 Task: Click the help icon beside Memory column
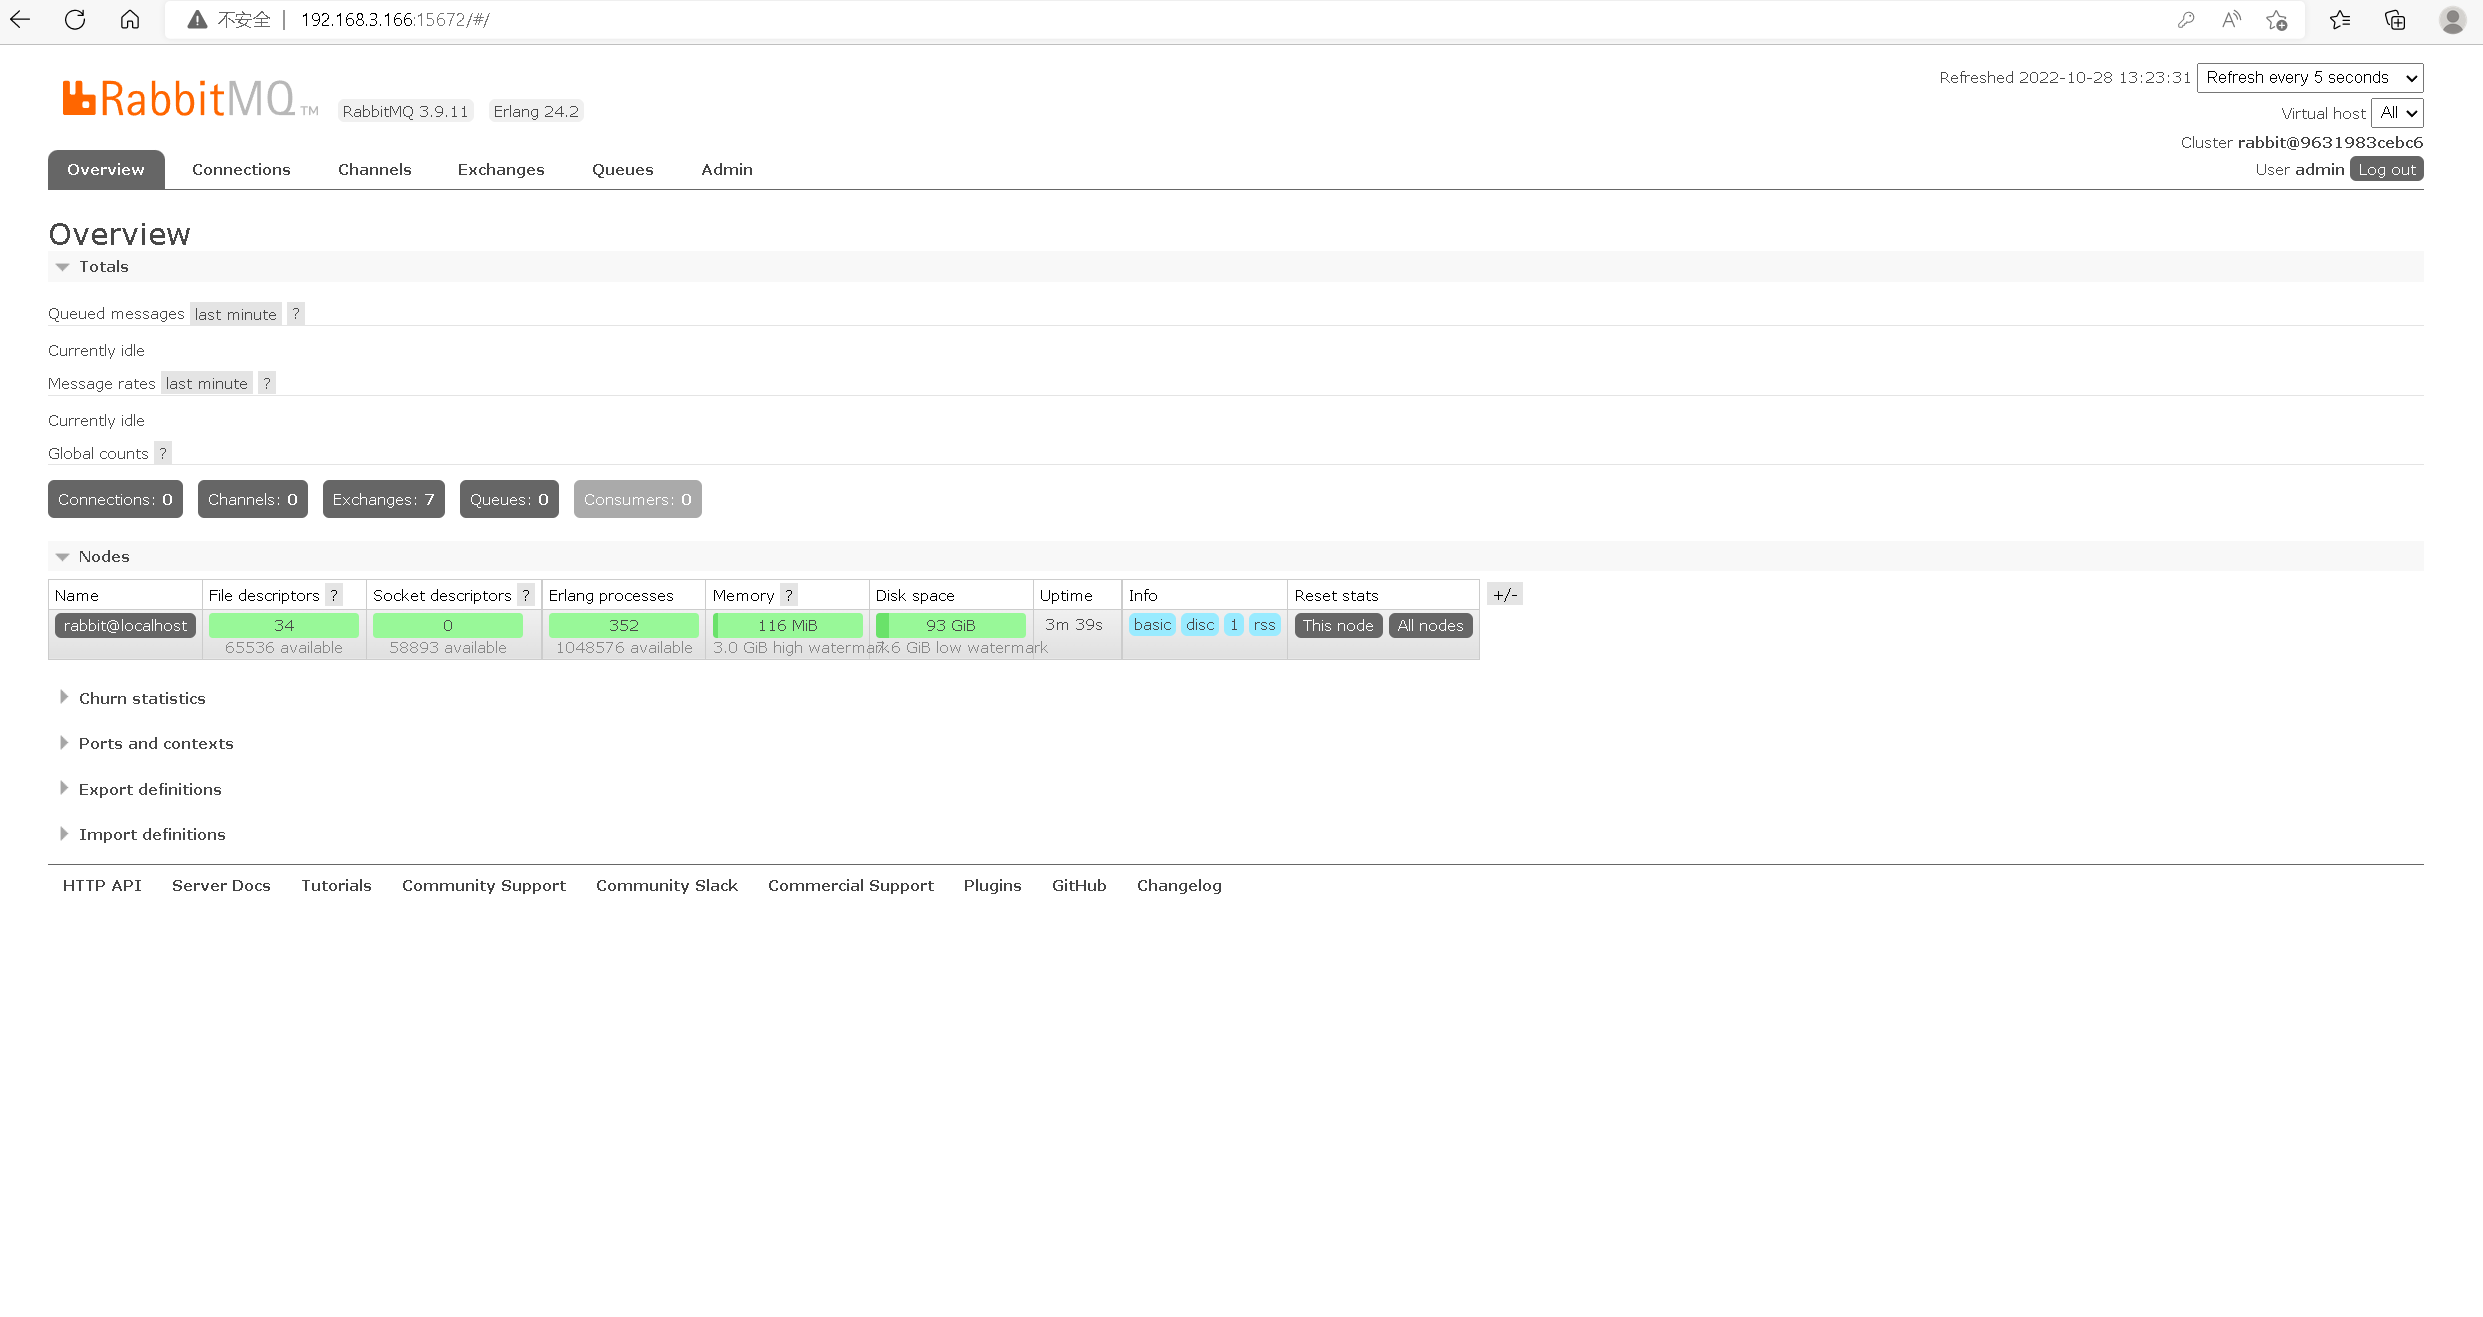(x=789, y=595)
